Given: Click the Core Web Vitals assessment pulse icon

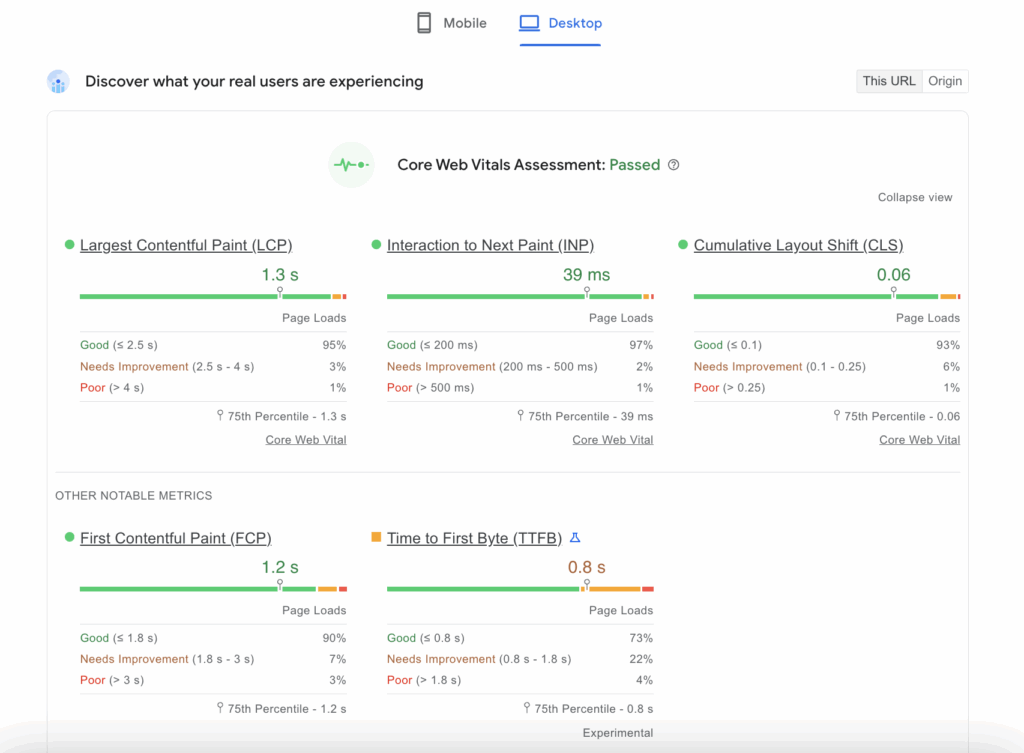Looking at the screenshot, I should click(x=351, y=164).
